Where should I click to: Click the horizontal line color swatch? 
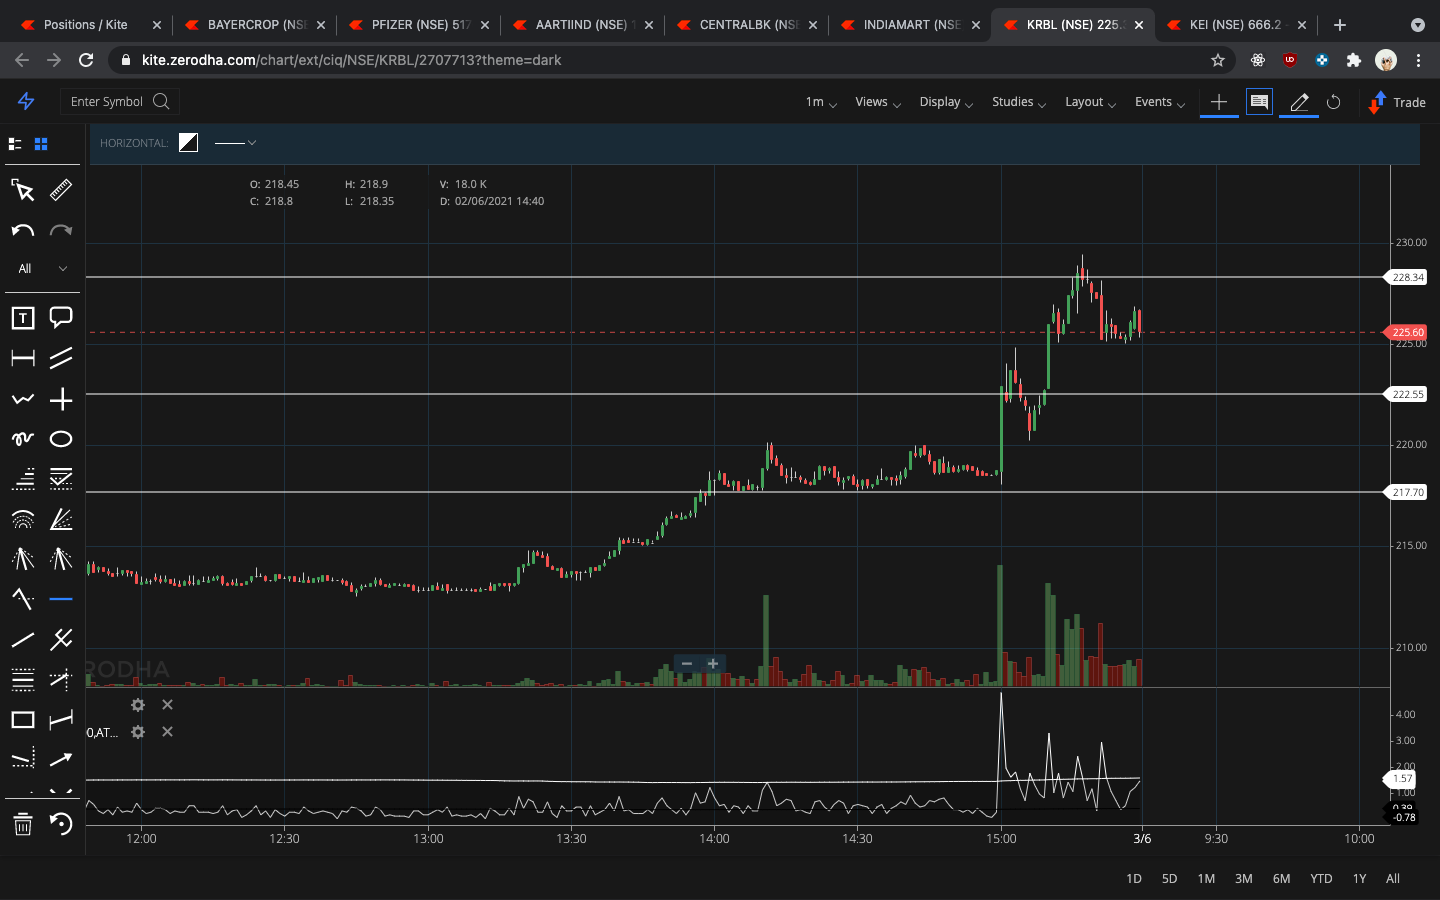[188, 142]
